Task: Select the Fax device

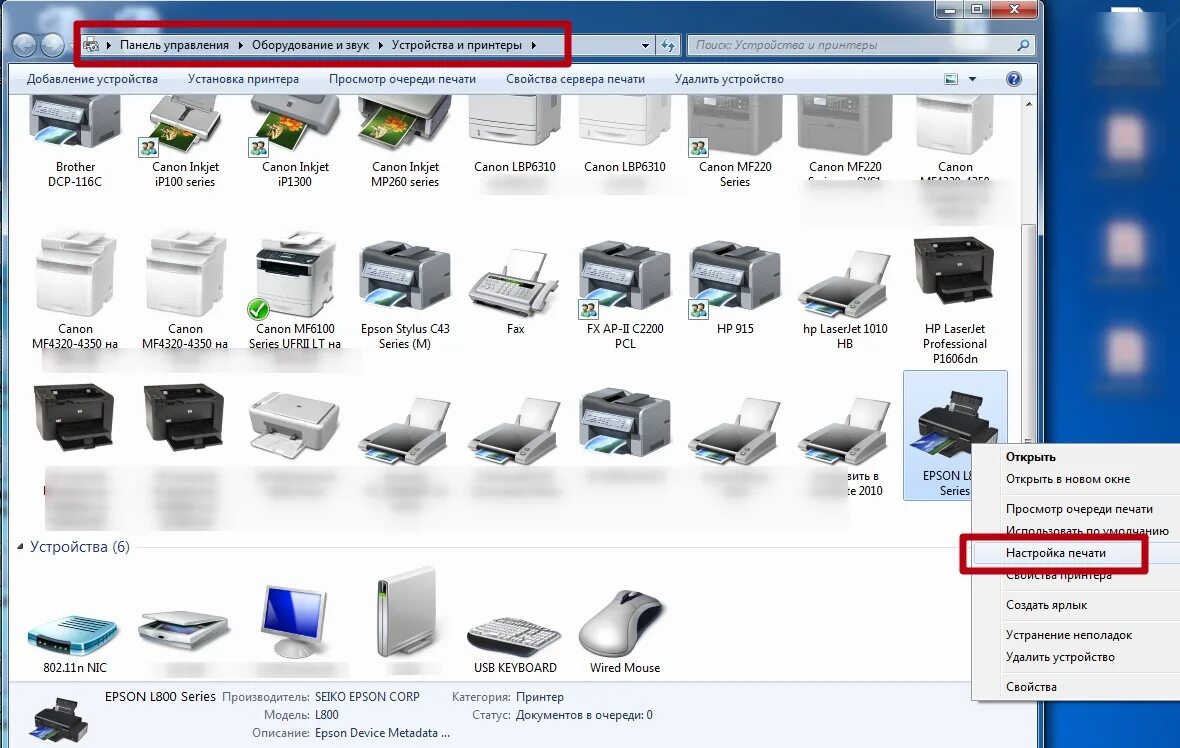Action: click(515, 290)
